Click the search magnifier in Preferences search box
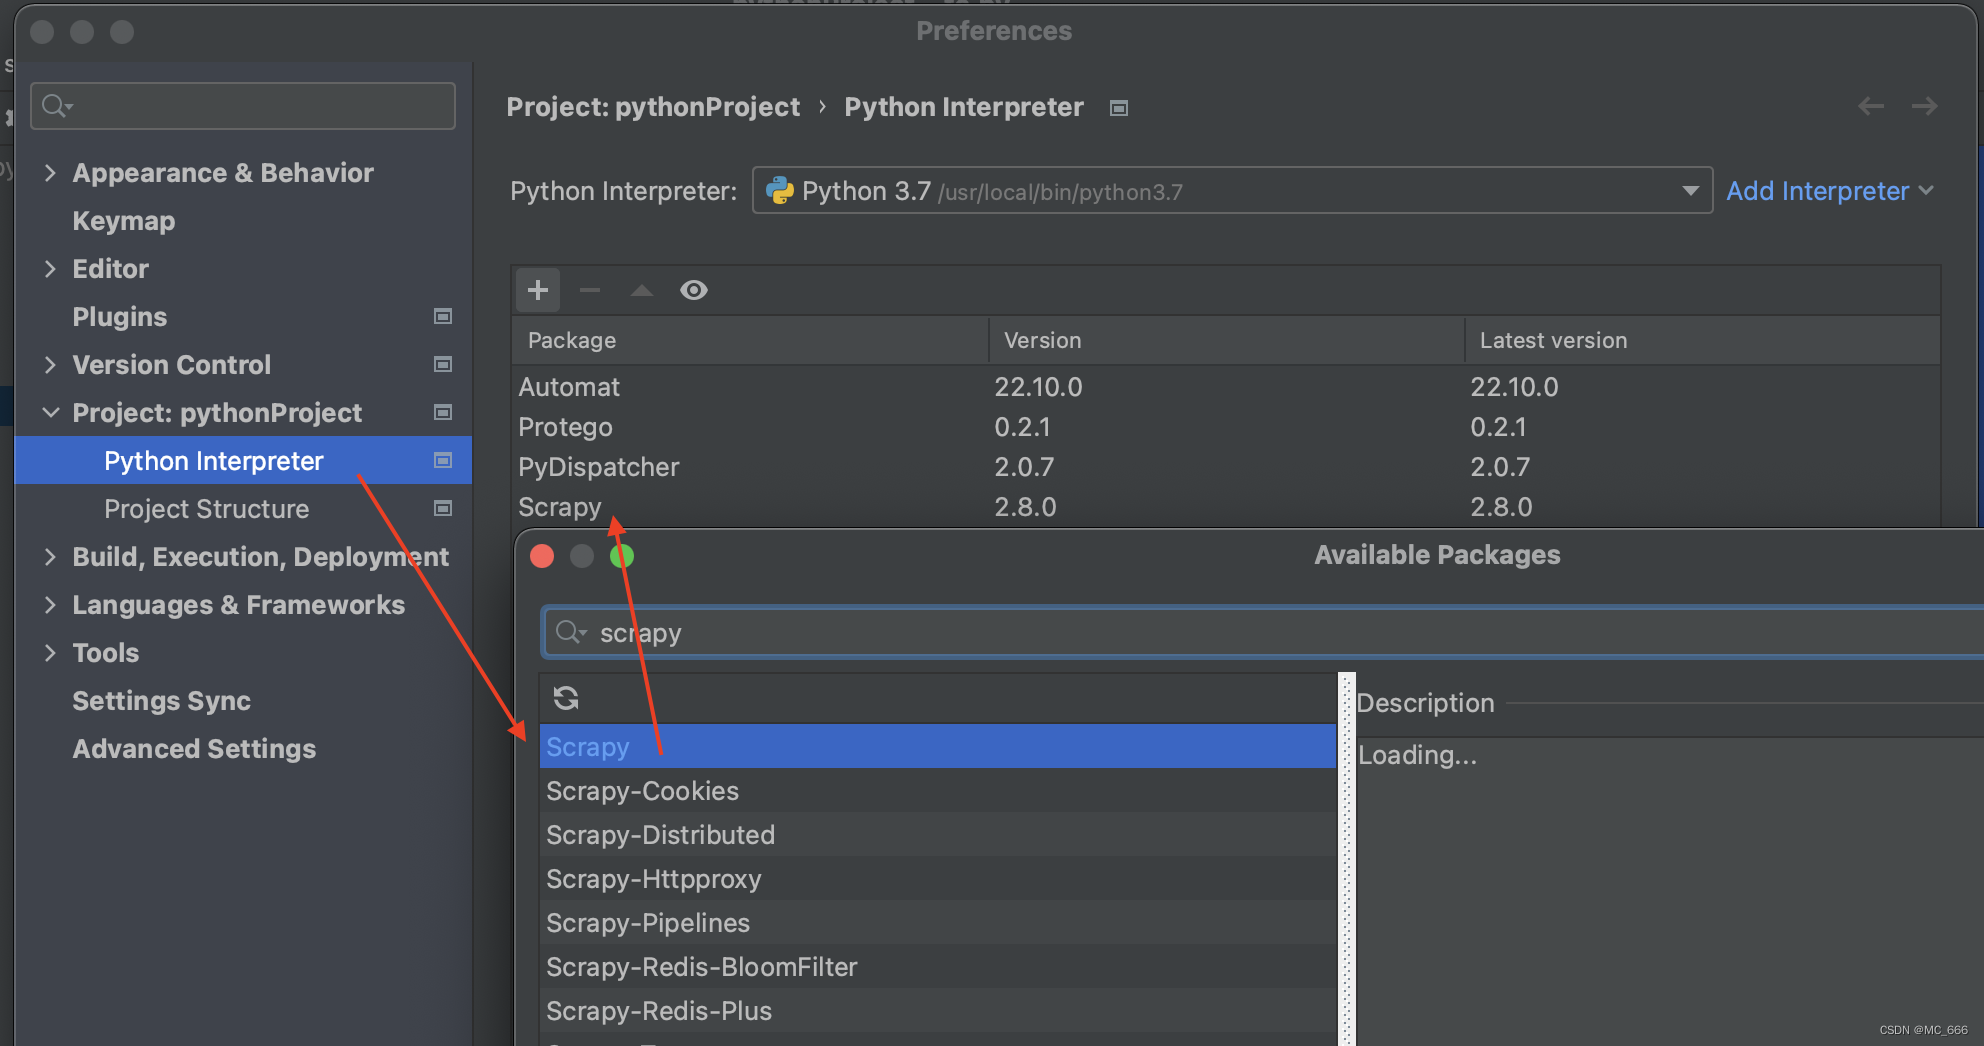The height and width of the screenshot is (1046, 1984). click(56, 106)
